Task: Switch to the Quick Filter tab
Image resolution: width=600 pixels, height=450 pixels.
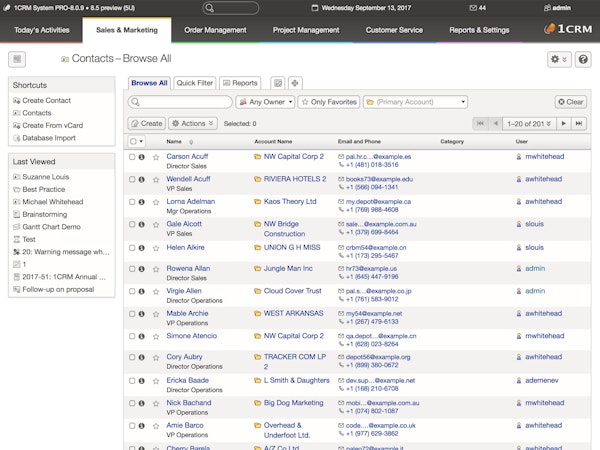Action: coord(194,83)
